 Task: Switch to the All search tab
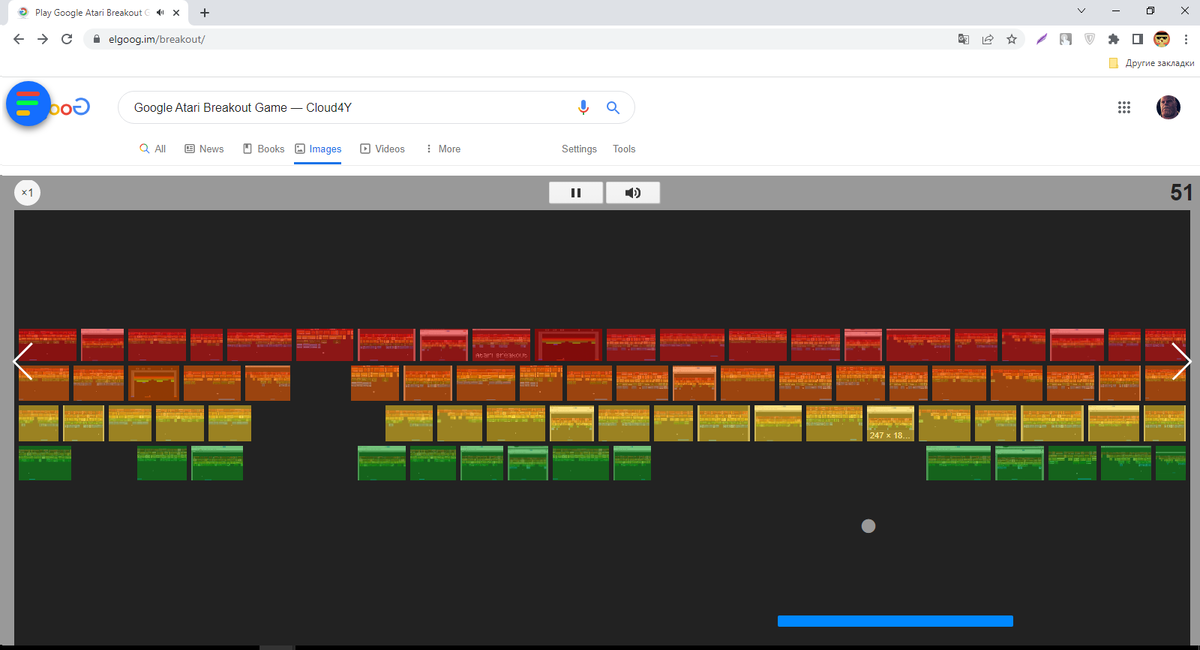[153, 149]
